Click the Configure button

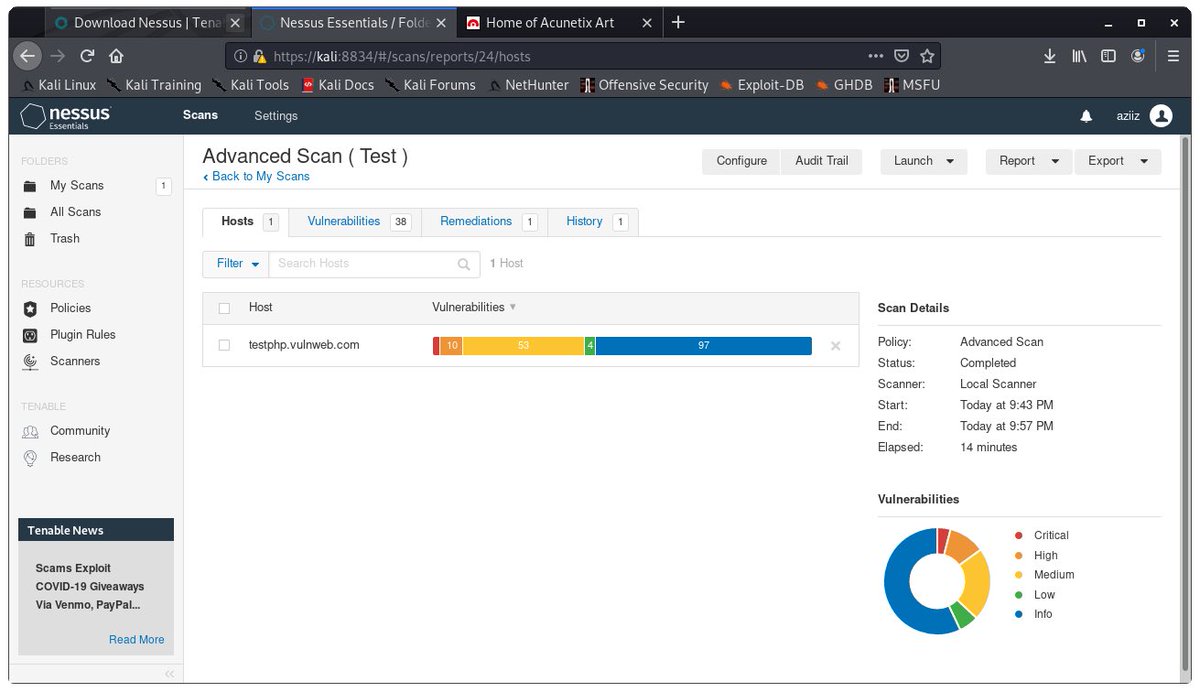pos(742,161)
